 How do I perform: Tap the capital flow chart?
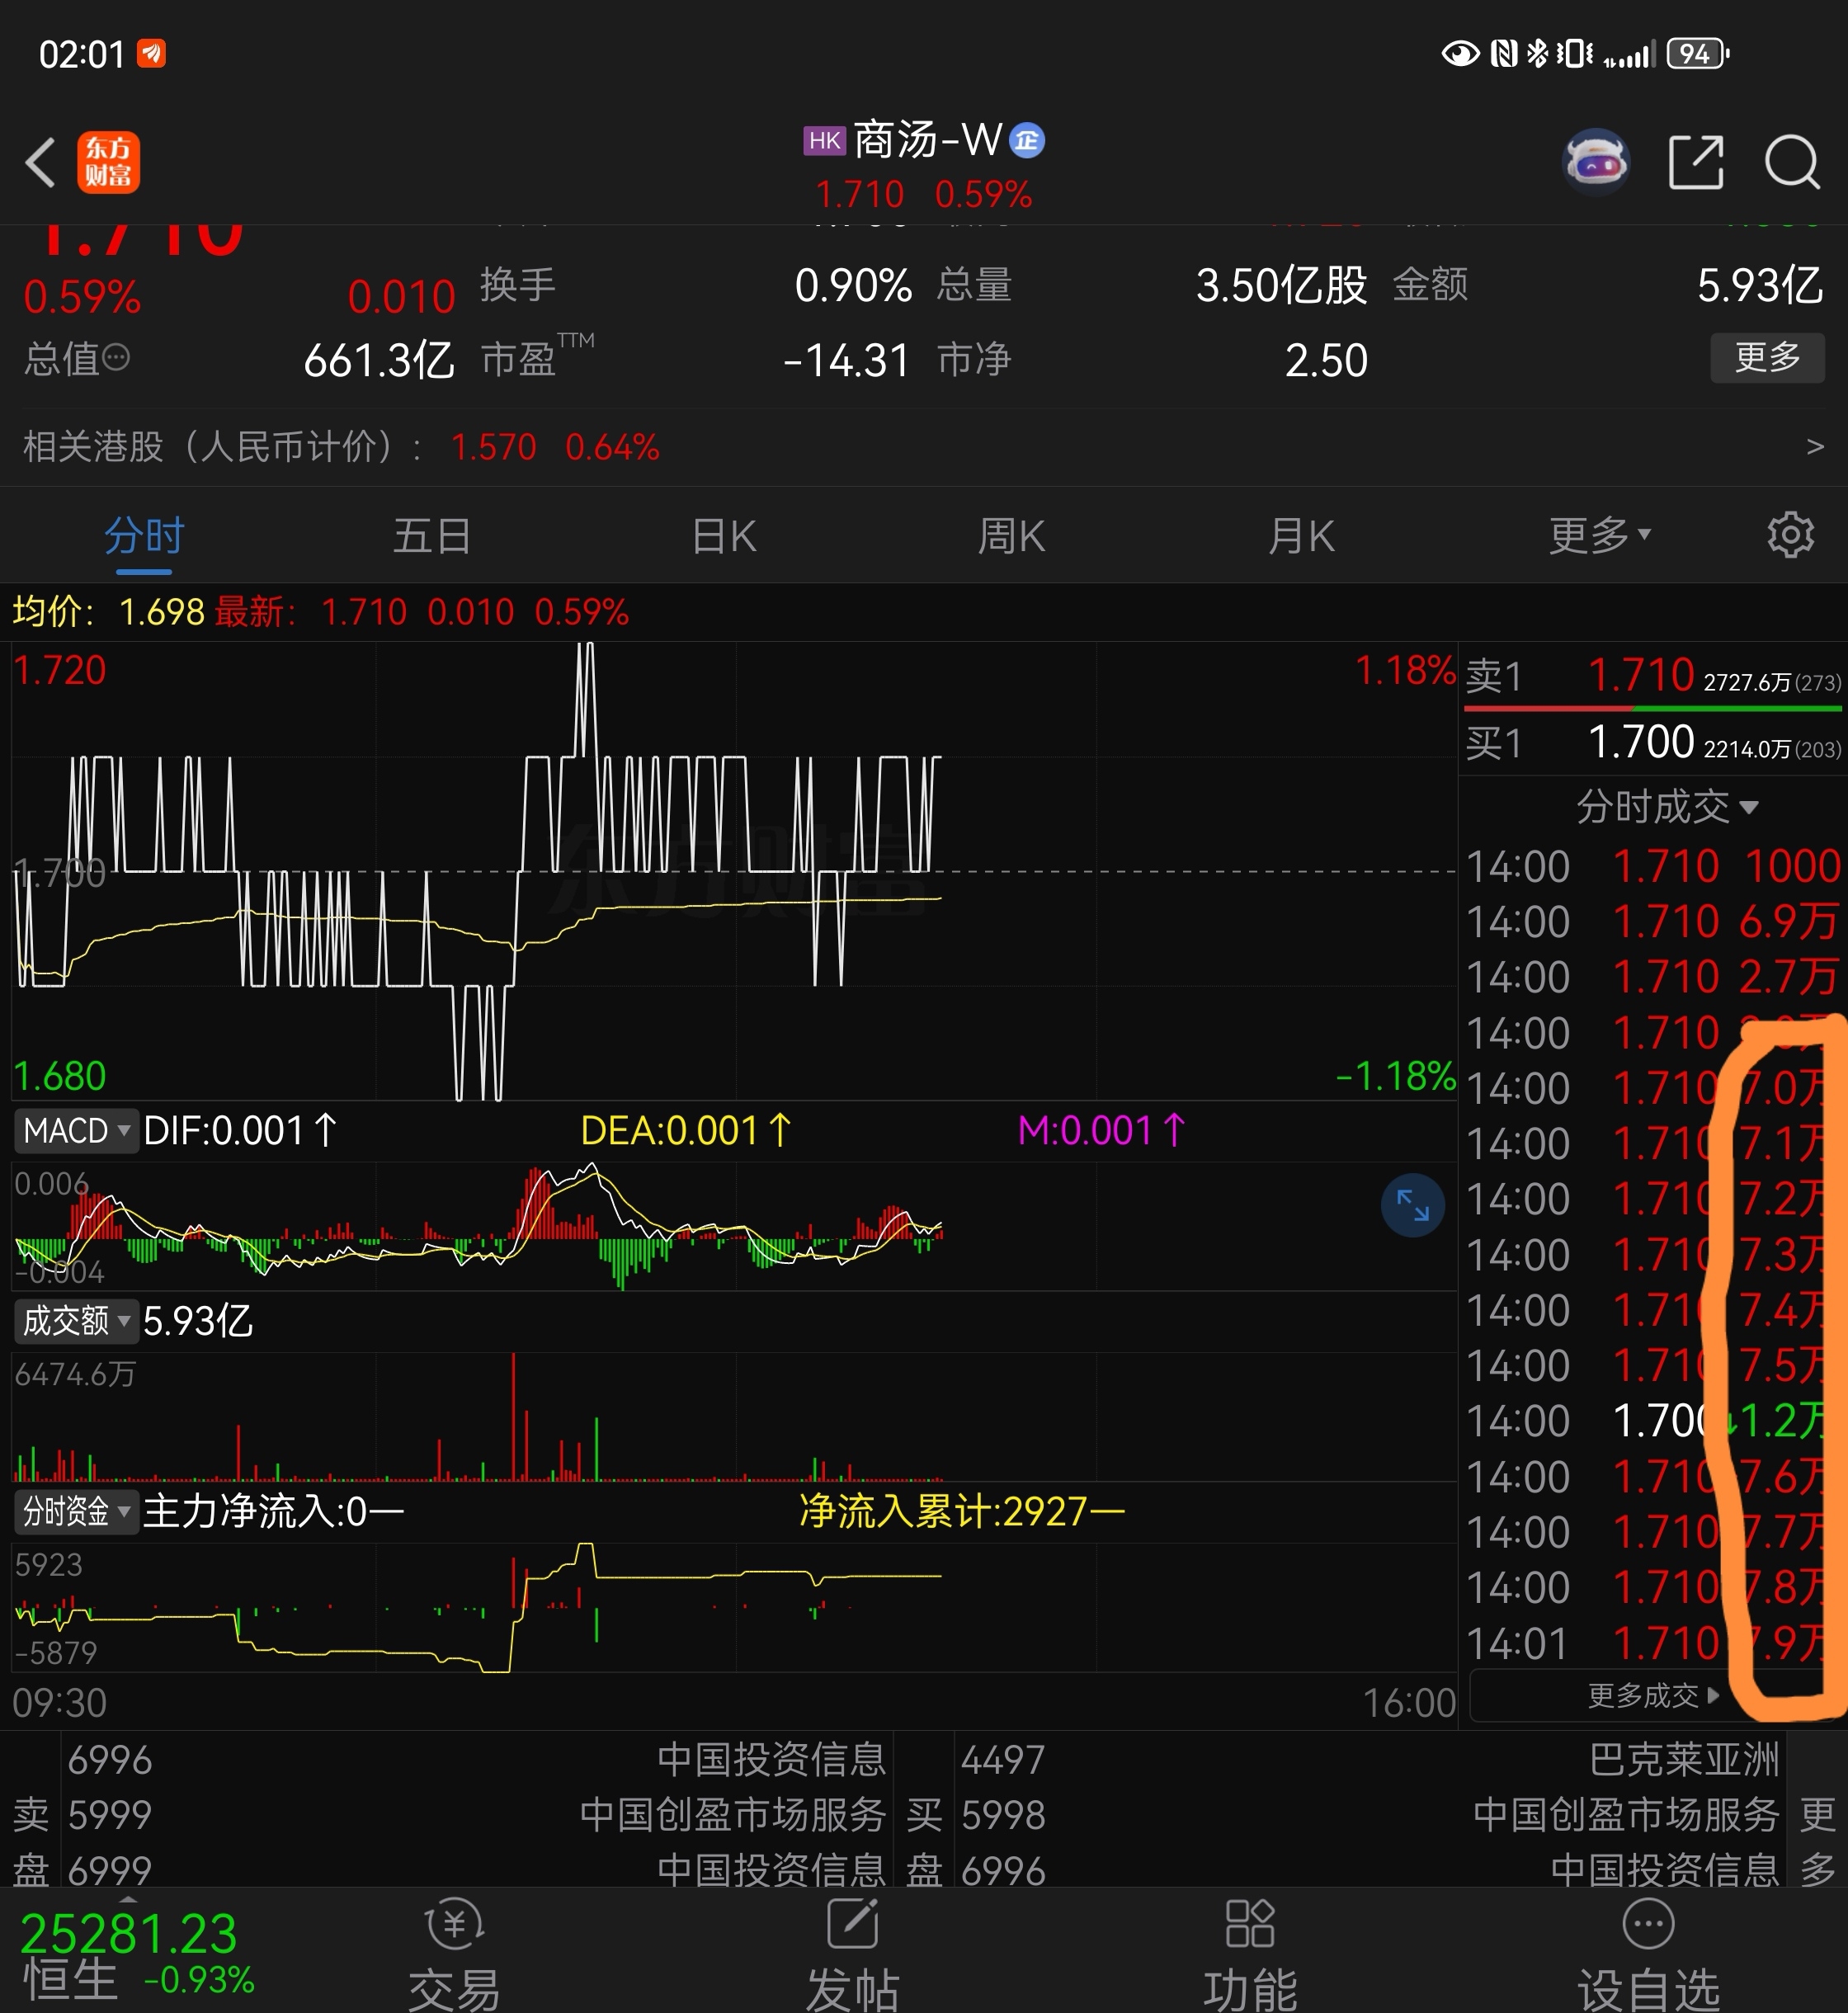[x=734, y=1607]
